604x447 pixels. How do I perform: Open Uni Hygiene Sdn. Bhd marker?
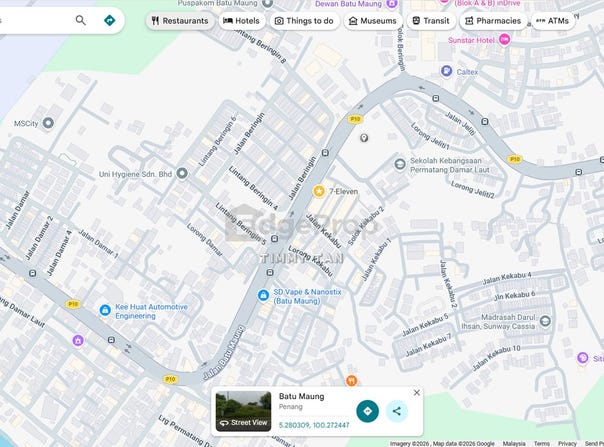(x=182, y=173)
